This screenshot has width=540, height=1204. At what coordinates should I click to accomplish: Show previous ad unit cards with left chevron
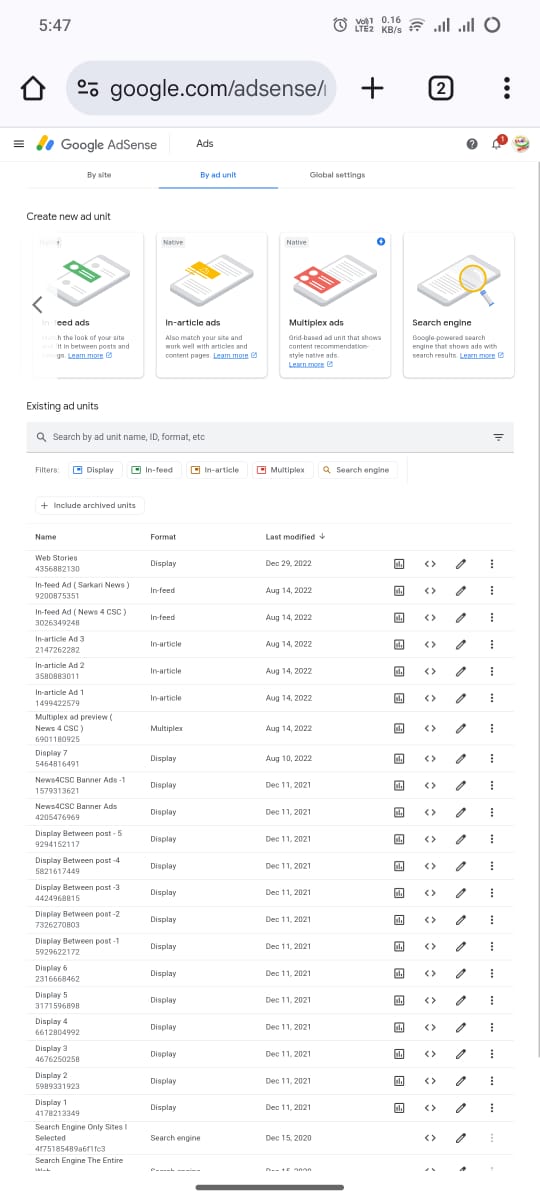pyautogui.click(x=37, y=304)
